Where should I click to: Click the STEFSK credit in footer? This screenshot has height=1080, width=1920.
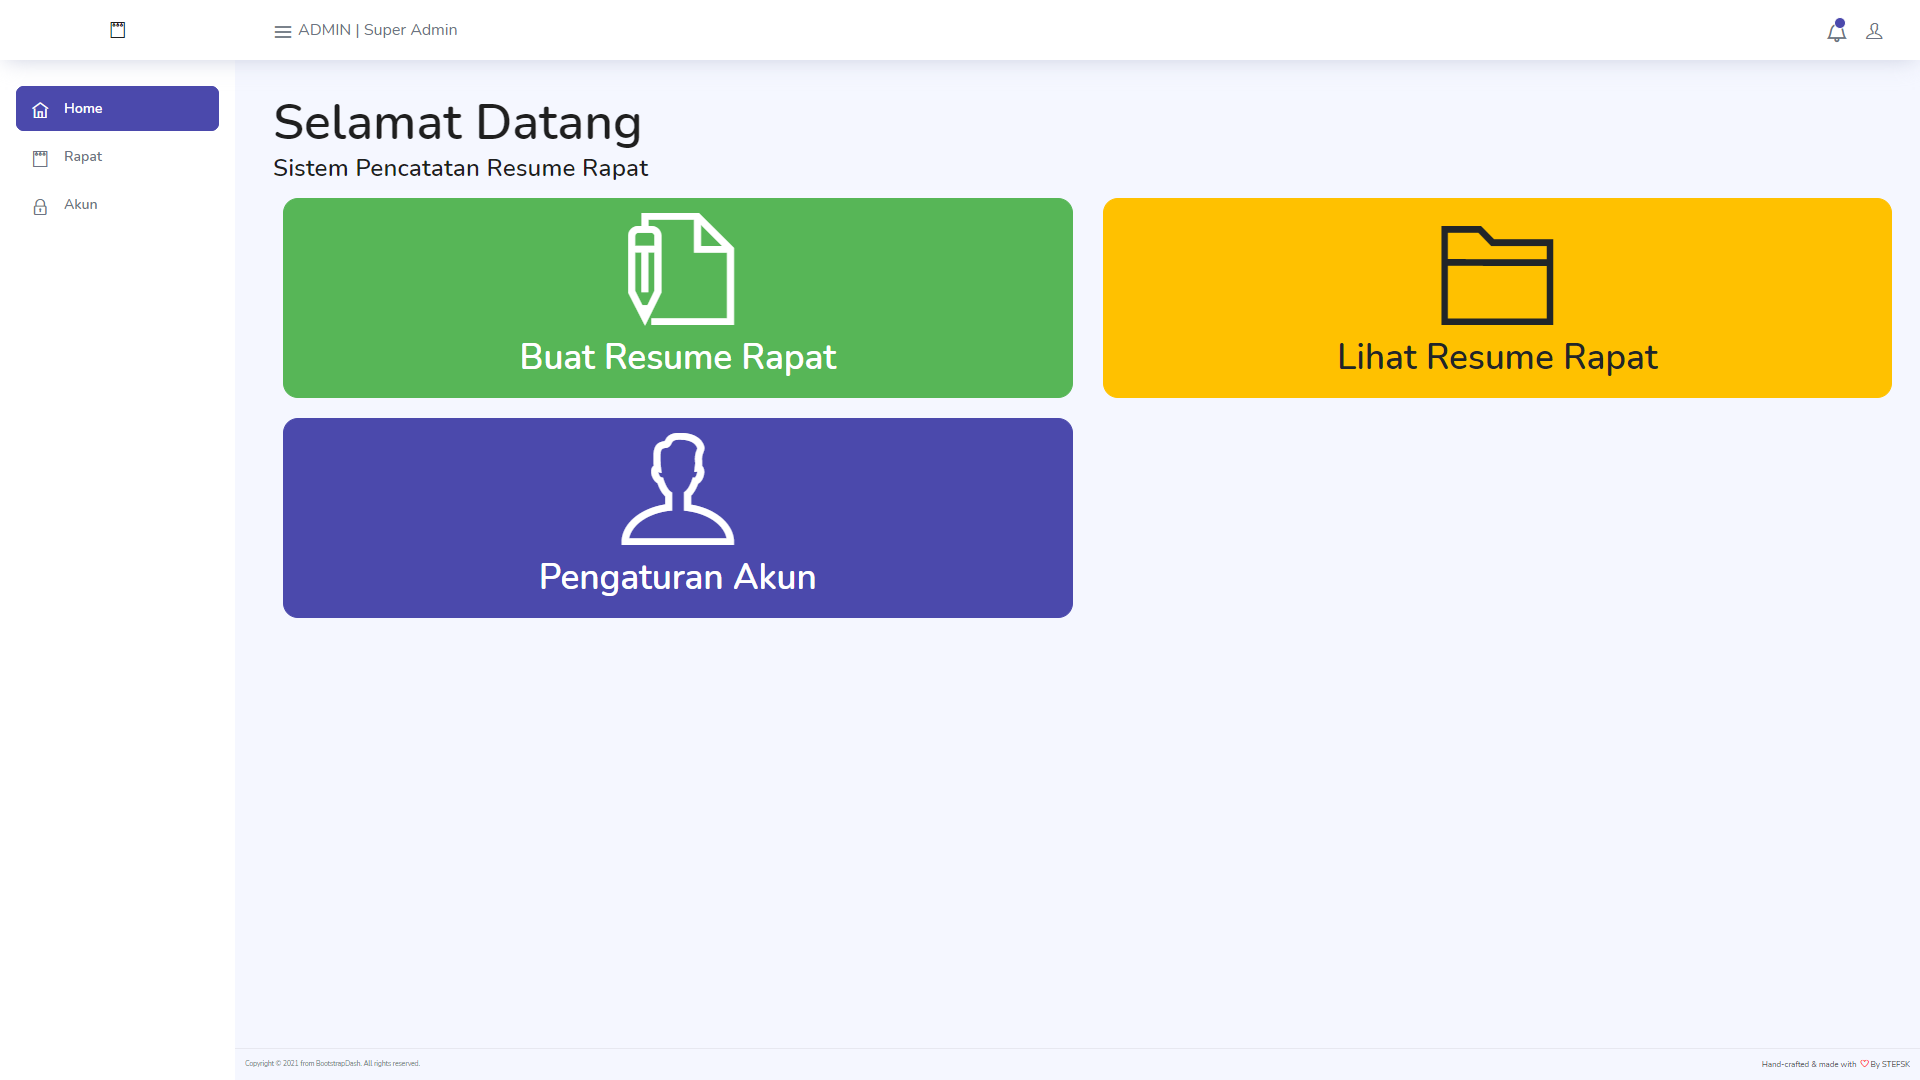tap(1895, 1064)
